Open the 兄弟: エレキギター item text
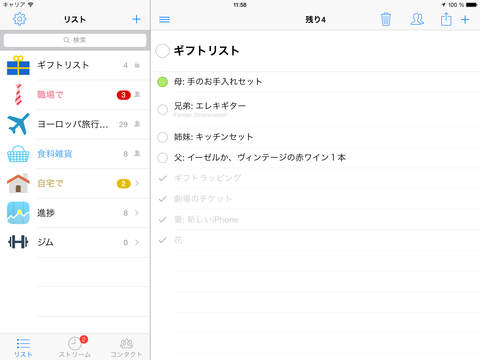480x360 pixels. (x=210, y=106)
